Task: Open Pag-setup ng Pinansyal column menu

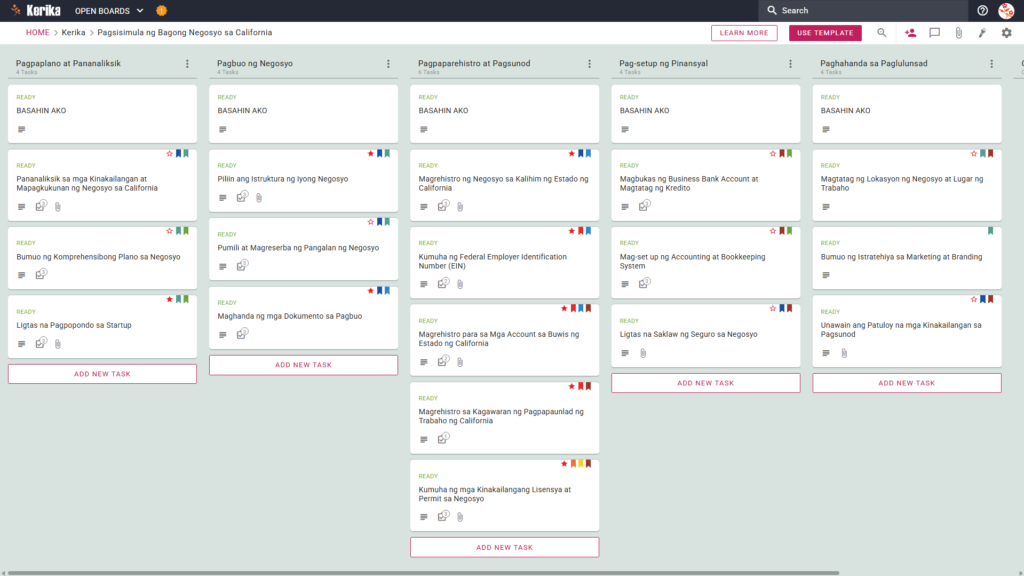Action: [791, 64]
